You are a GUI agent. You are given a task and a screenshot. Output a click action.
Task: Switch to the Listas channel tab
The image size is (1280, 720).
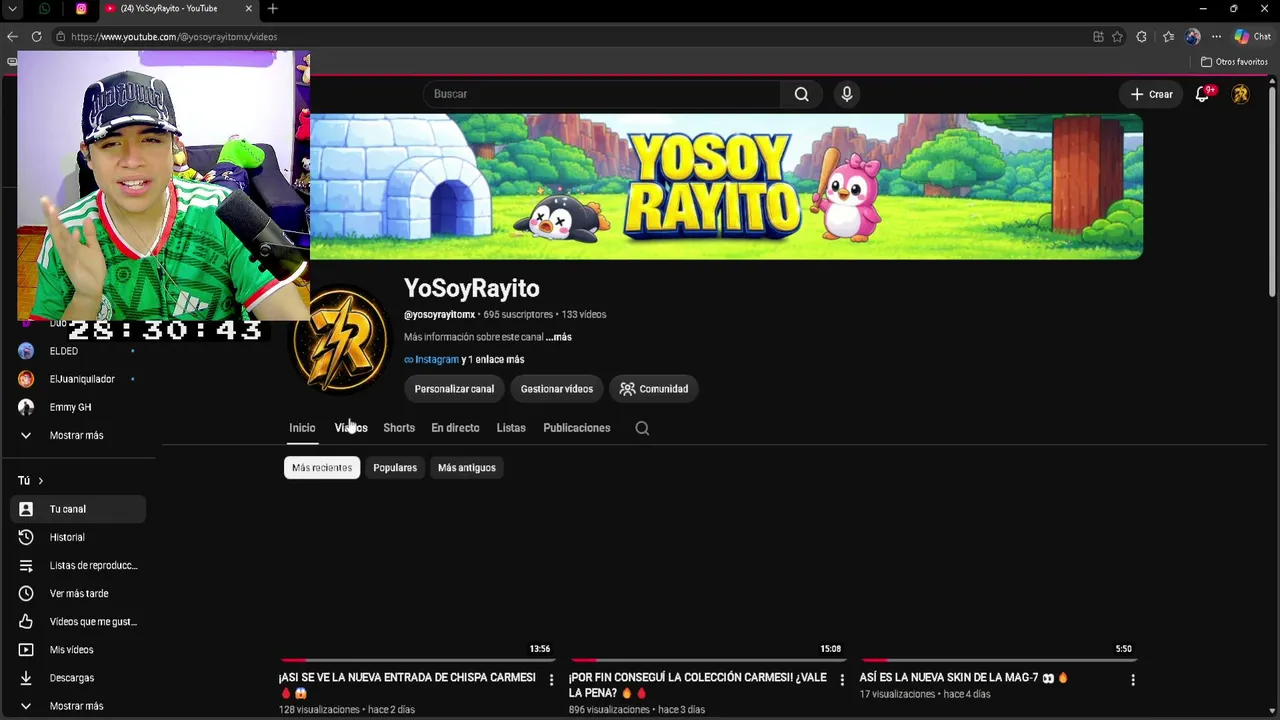point(511,428)
